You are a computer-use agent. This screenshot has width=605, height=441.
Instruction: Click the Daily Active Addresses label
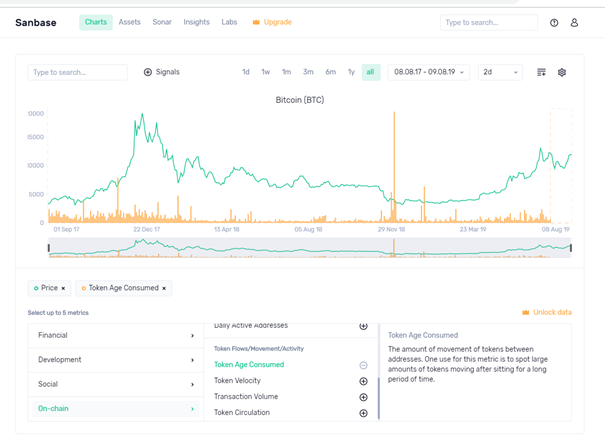251,326
